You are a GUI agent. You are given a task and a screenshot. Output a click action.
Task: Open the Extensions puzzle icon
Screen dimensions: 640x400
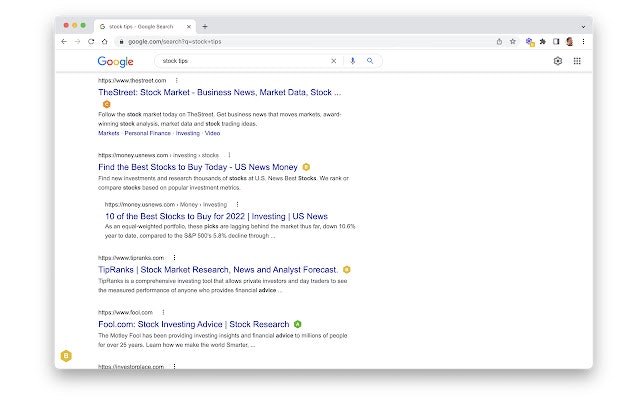[x=543, y=42]
